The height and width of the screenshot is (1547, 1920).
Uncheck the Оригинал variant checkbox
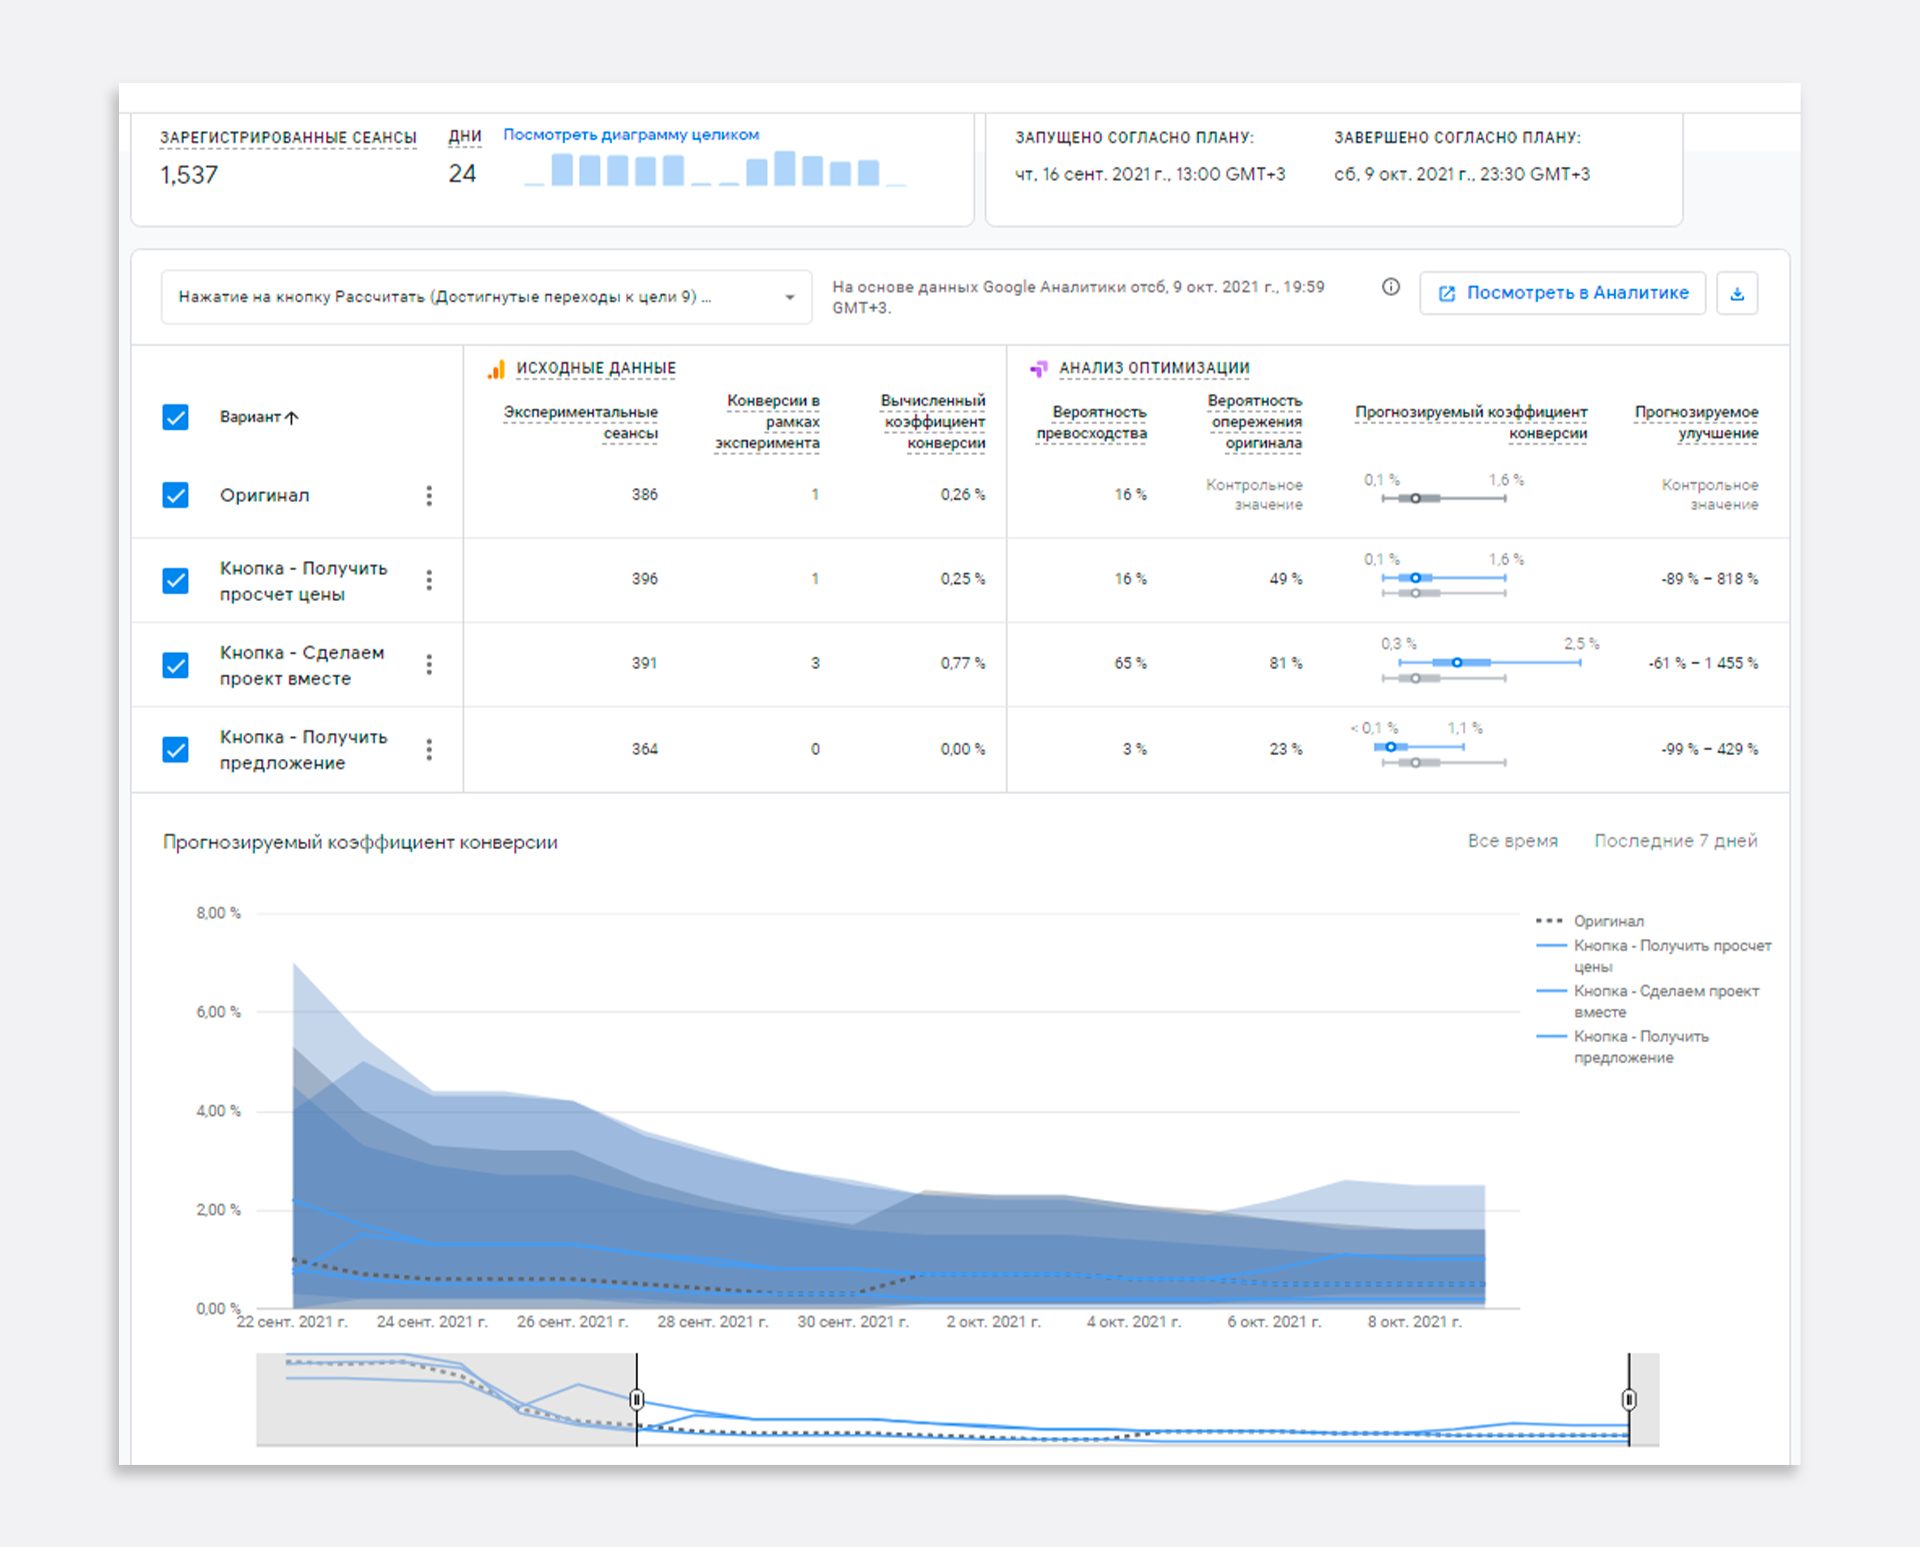pos(176,495)
